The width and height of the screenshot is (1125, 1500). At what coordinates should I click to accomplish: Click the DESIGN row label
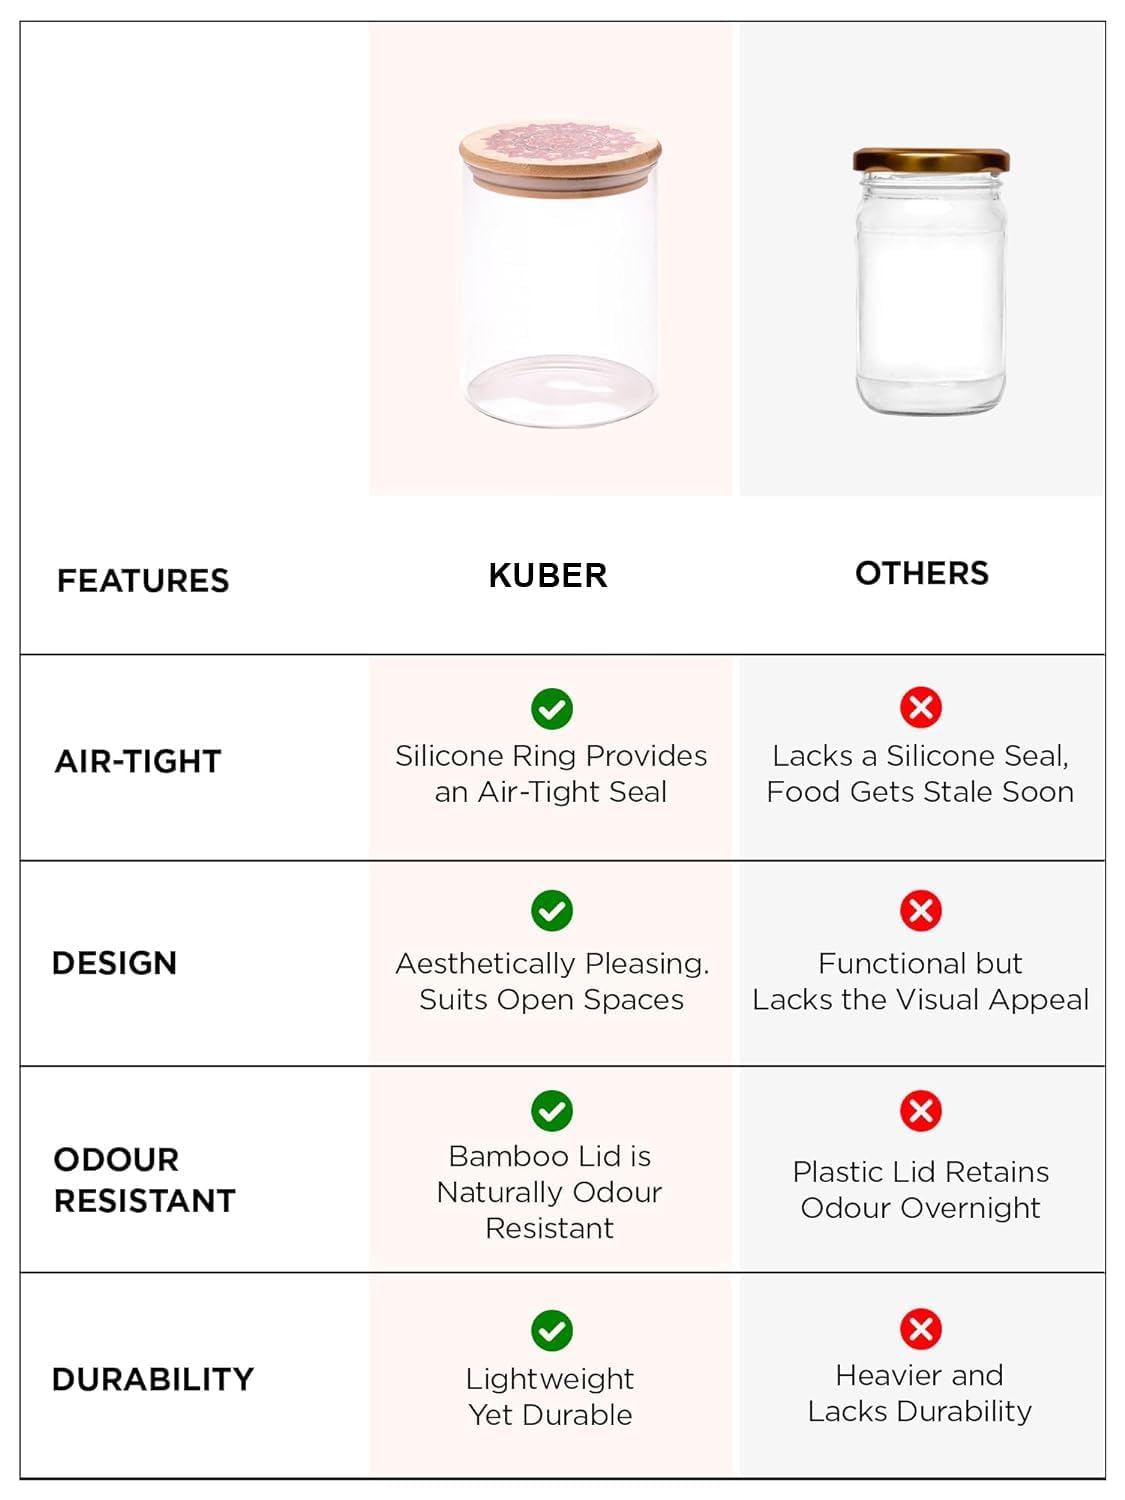[x=114, y=963]
